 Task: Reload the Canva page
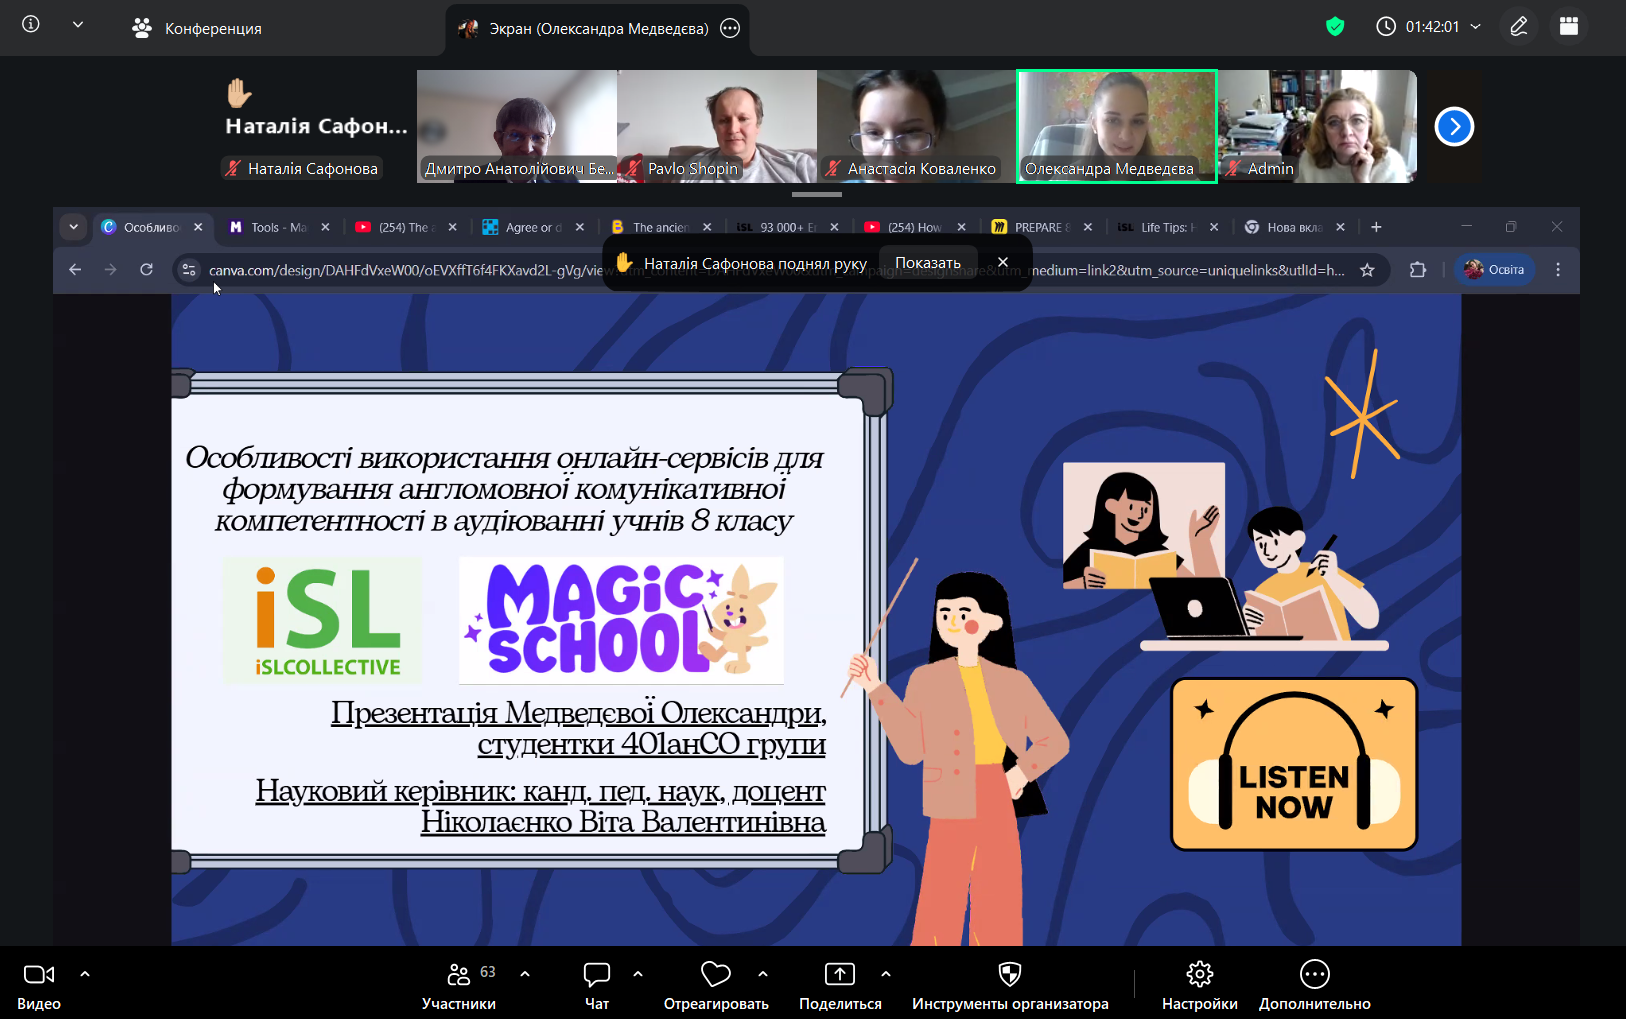click(147, 269)
